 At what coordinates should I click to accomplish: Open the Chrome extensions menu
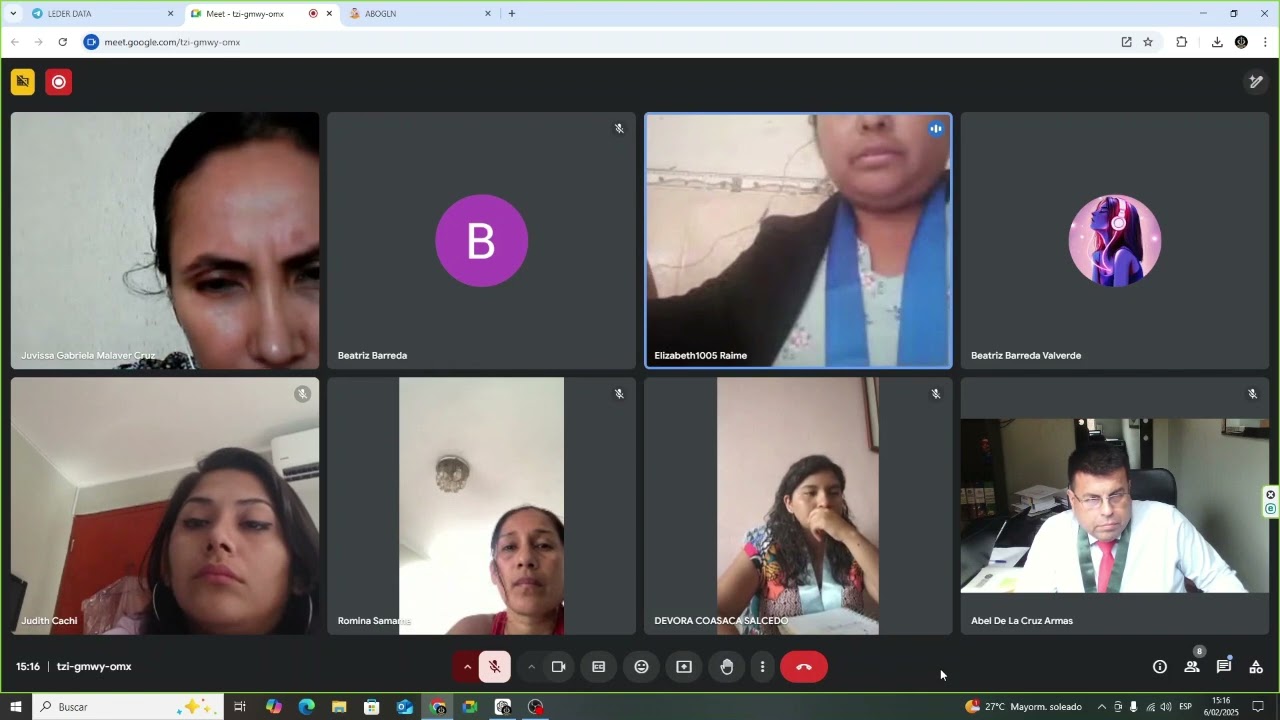tap(1182, 42)
